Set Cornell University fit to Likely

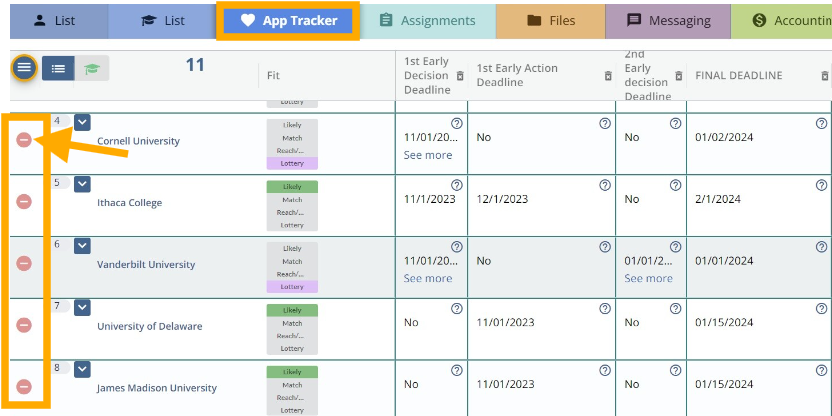pos(292,125)
